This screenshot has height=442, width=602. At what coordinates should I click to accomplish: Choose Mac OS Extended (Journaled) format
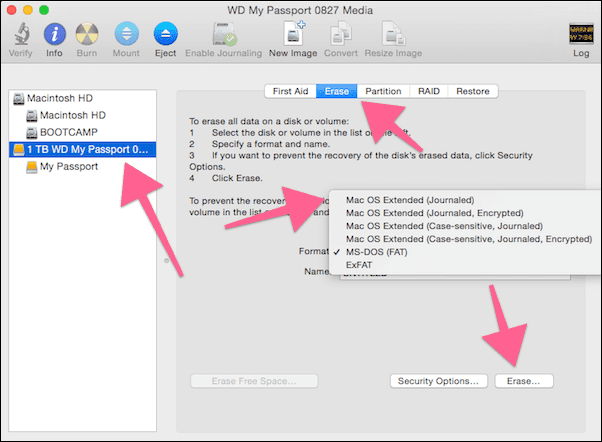click(465, 200)
